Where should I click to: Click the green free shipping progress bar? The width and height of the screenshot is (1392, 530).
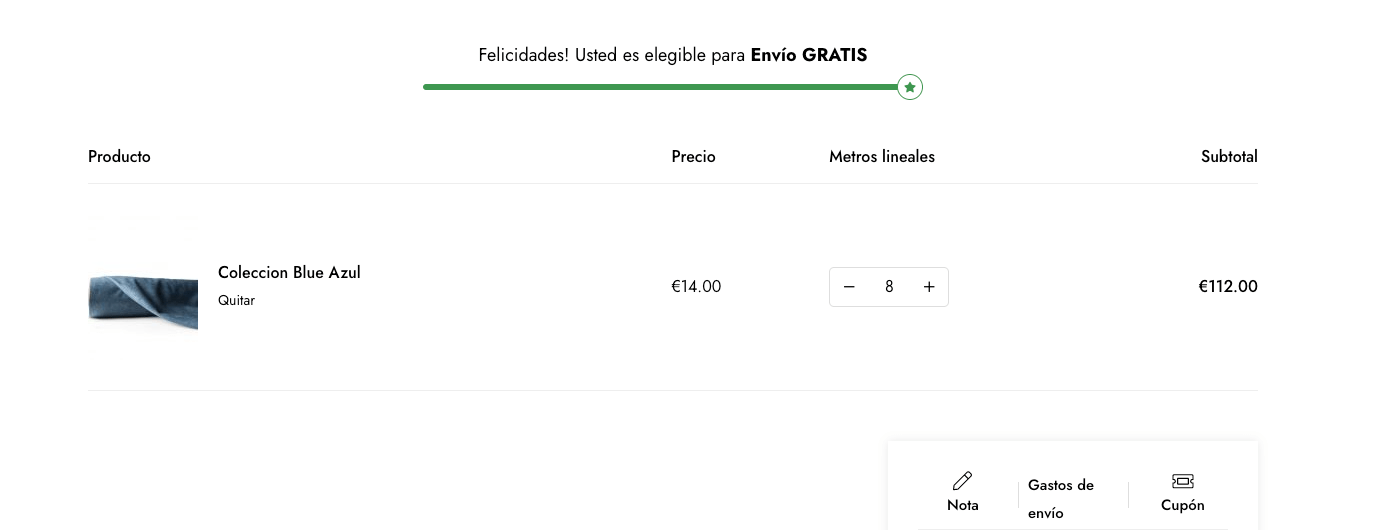(660, 87)
